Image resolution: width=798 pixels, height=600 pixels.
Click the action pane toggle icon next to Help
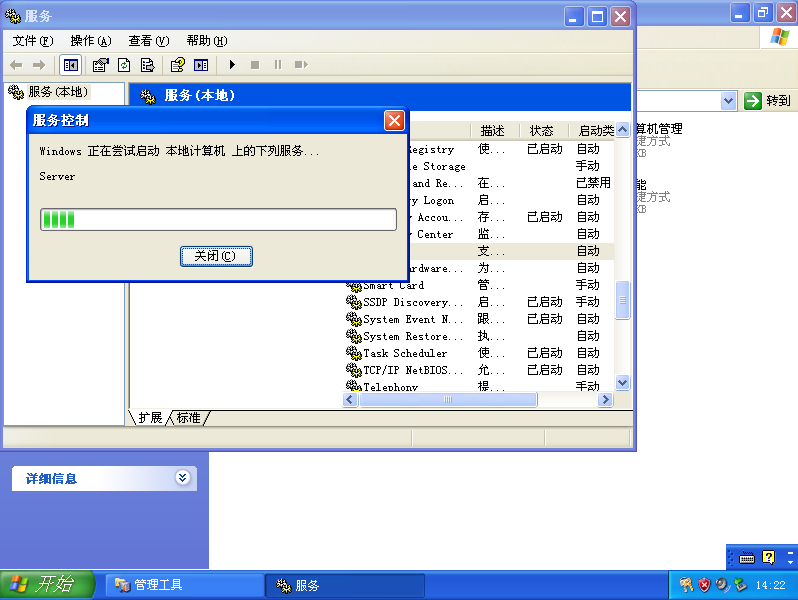[201, 65]
